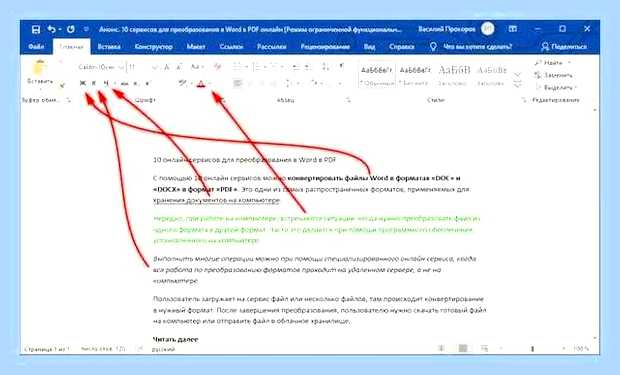Expand the Styles gallery more arrow
This screenshot has height=375, width=620.
pos(517,84)
